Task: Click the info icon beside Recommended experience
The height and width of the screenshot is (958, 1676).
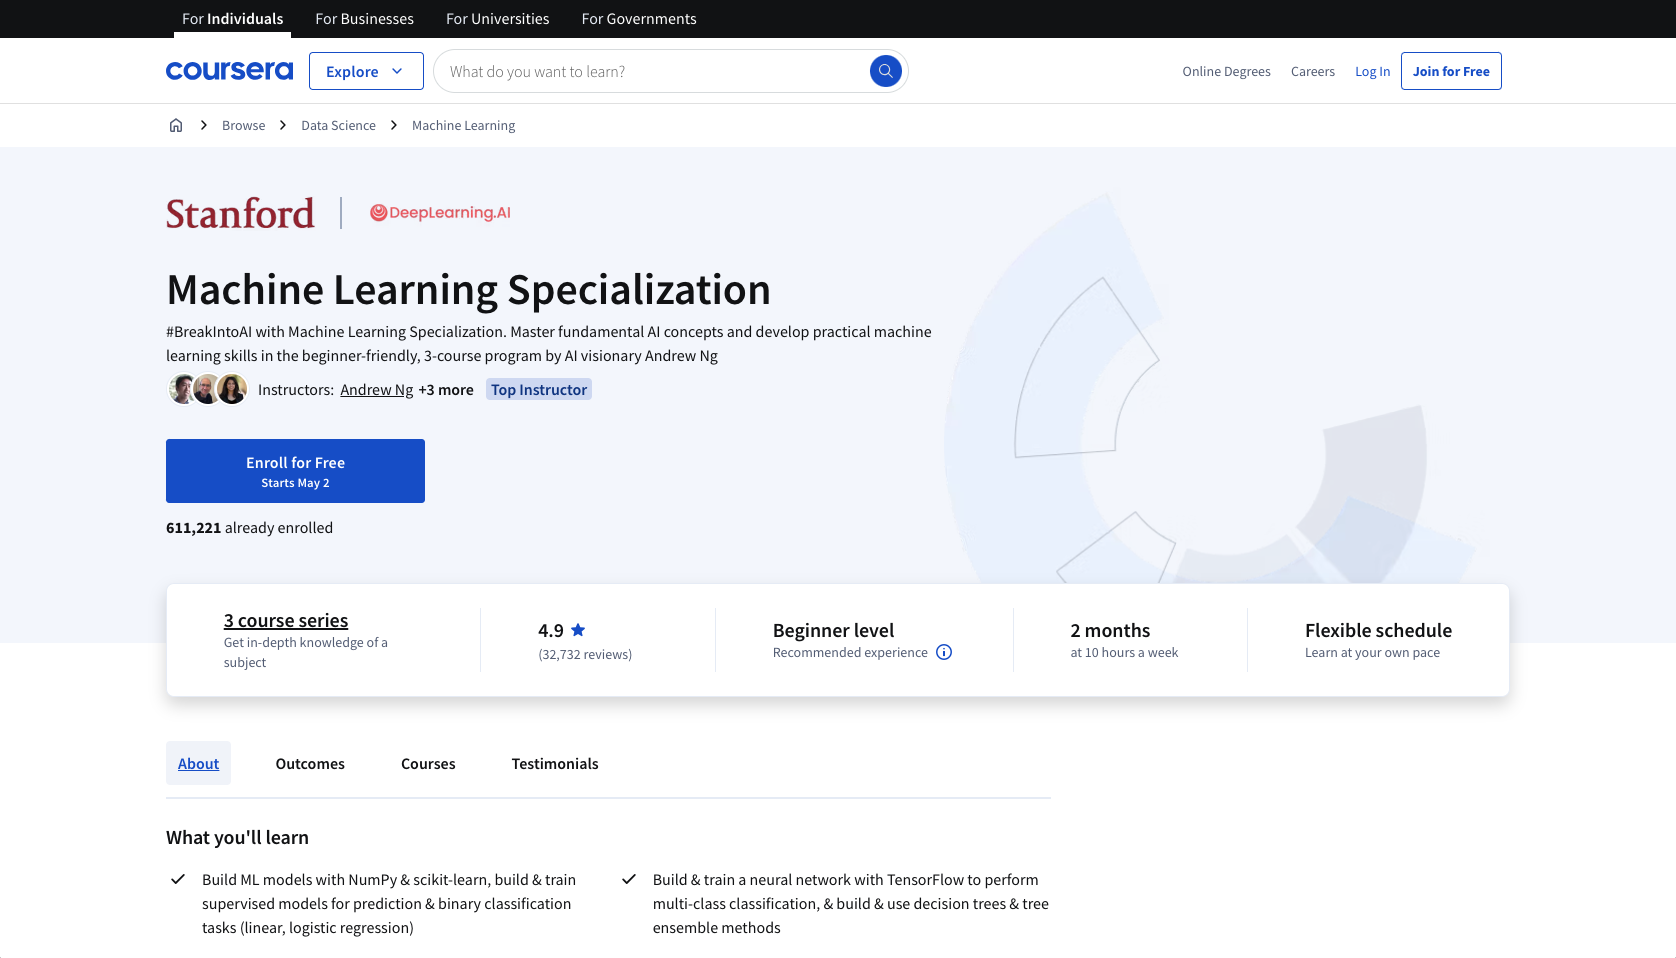Action: pyautogui.click(x=944, y=652)
